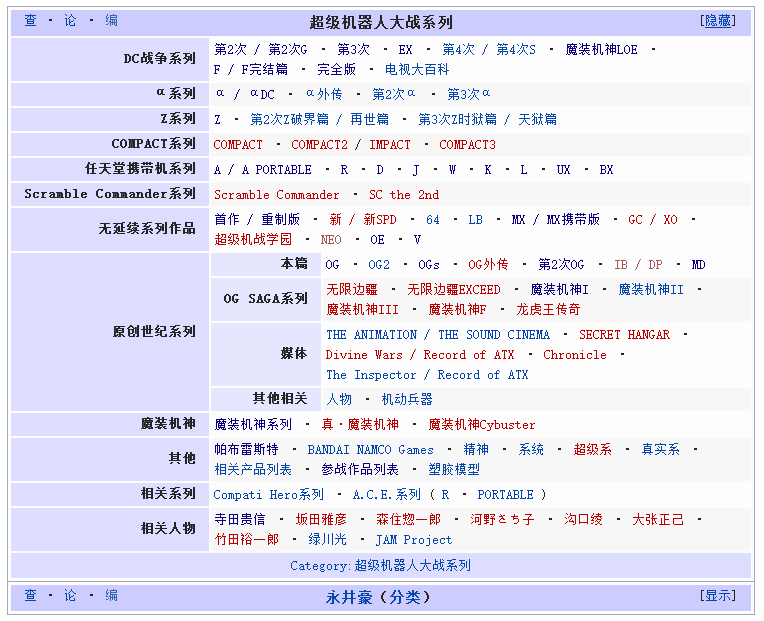The width and height of the screenshot is (764, 621).
Task: Open the Compati Hero系列 link
Action: pyautogui.click(x=268, y=494)
